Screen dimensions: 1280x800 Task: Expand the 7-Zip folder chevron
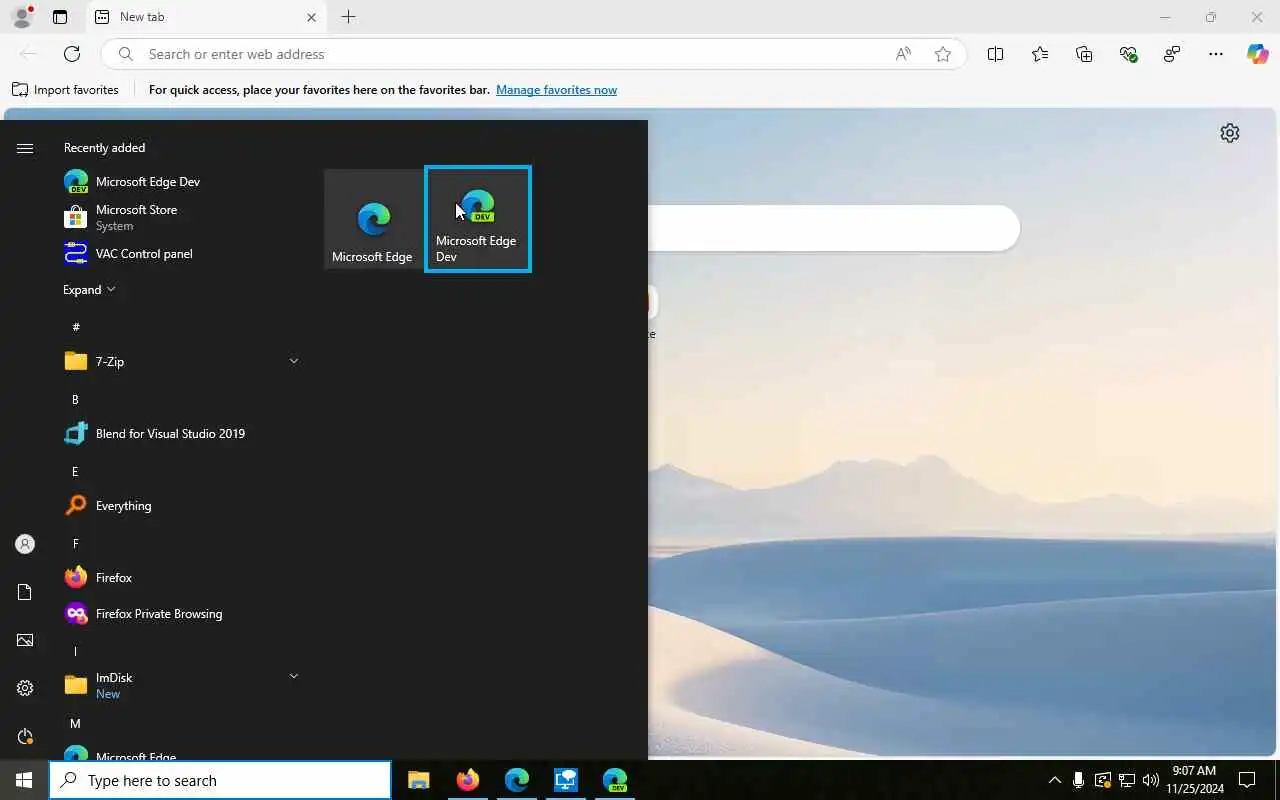(294, 361)
